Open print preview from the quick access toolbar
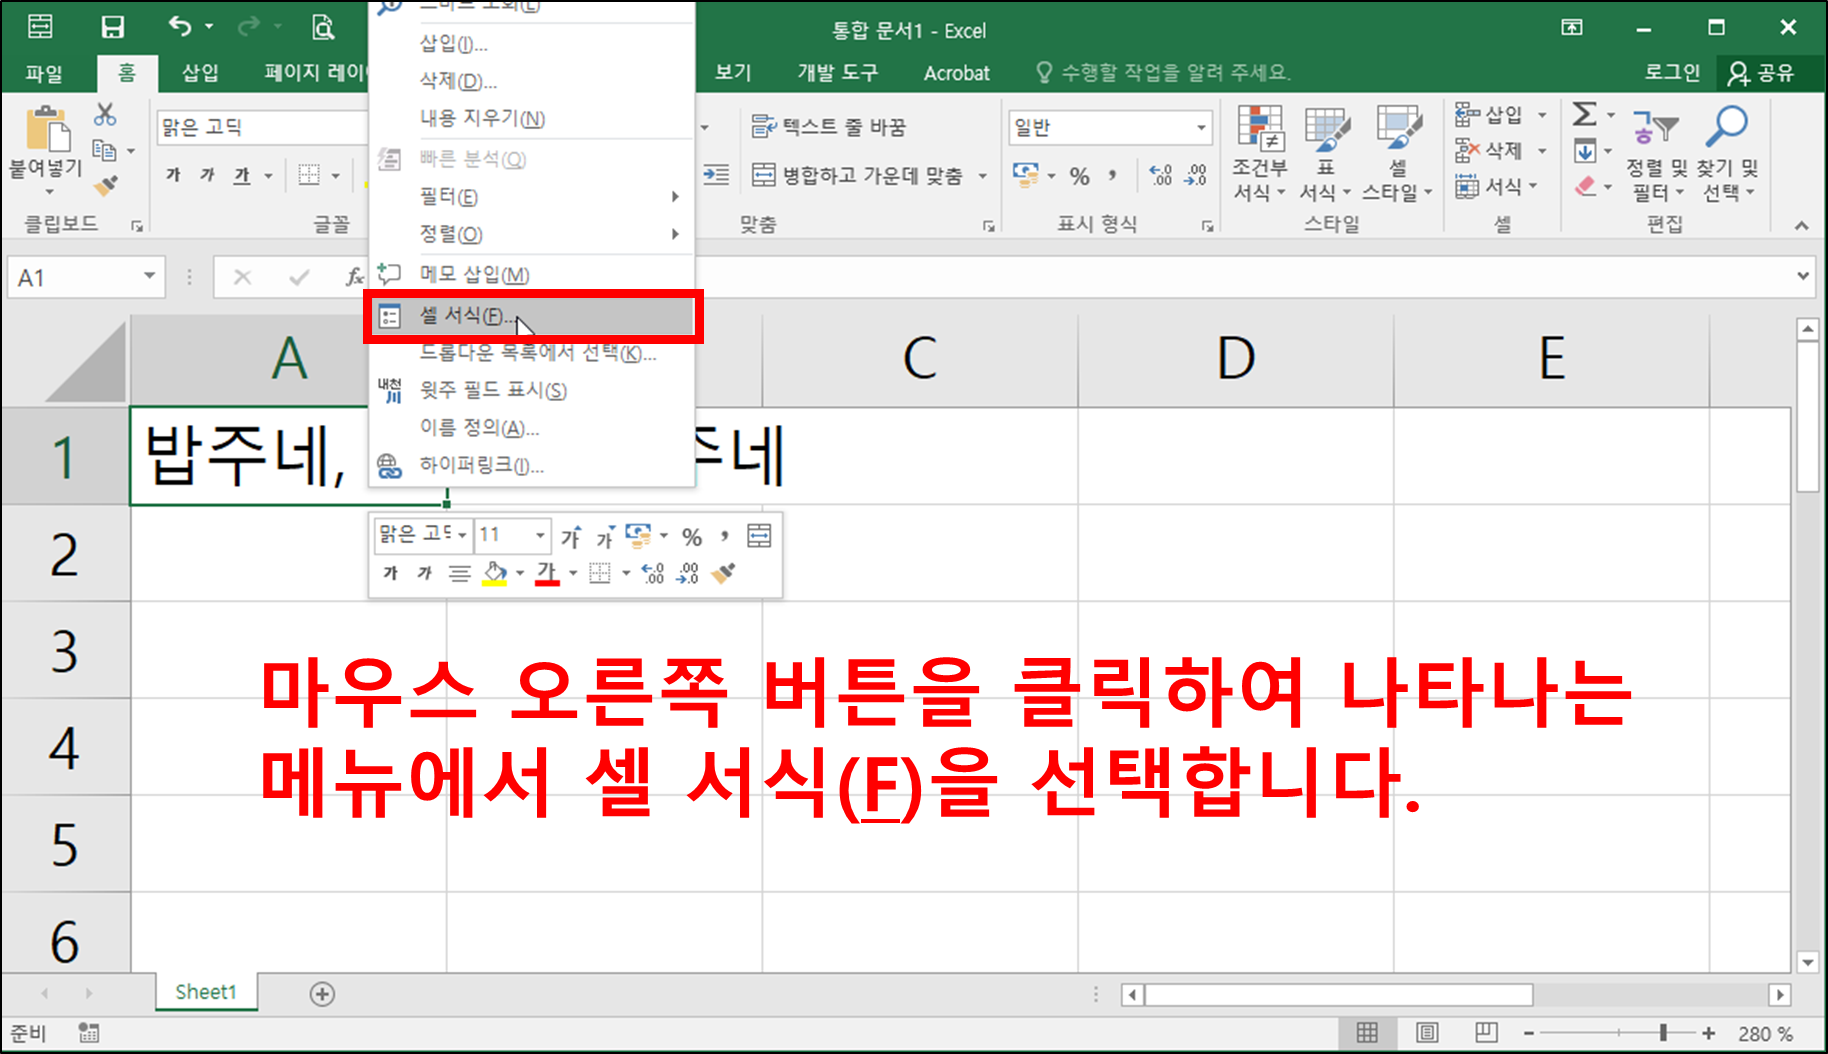Viewport: 1828px width, 1054px height. coord(322,27)
